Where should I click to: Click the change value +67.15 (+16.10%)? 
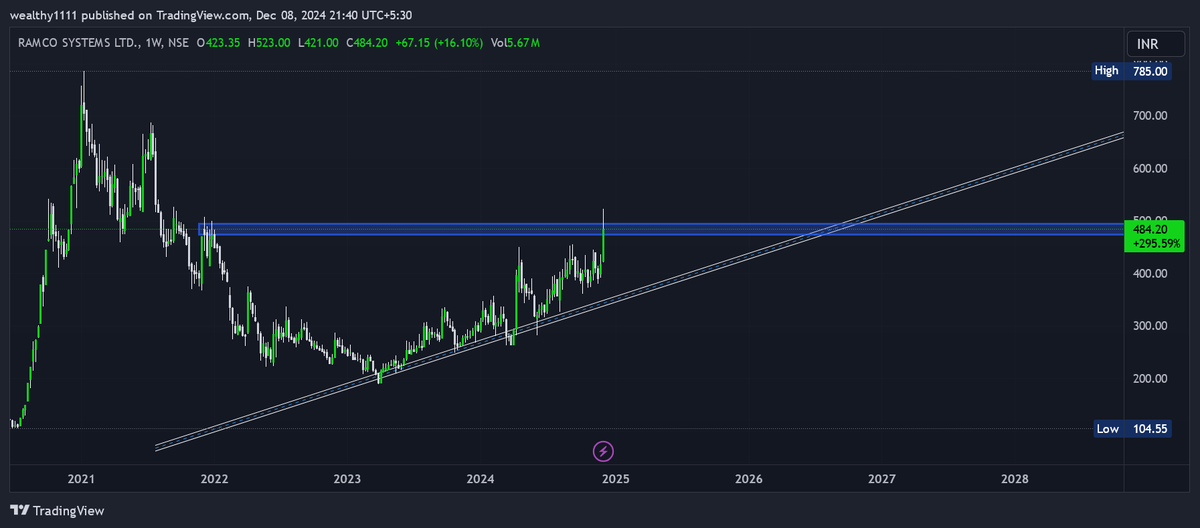tap(439, 43)
